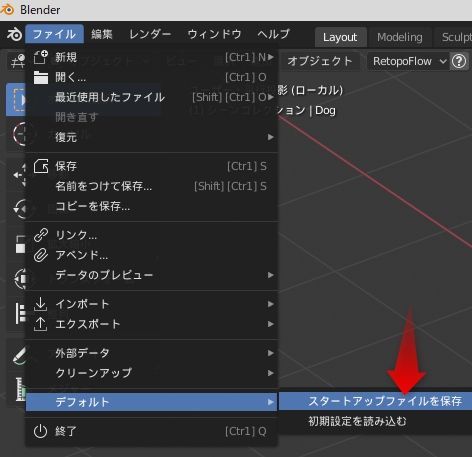Select the Move tool in toolbar

[x=19, y=174]
